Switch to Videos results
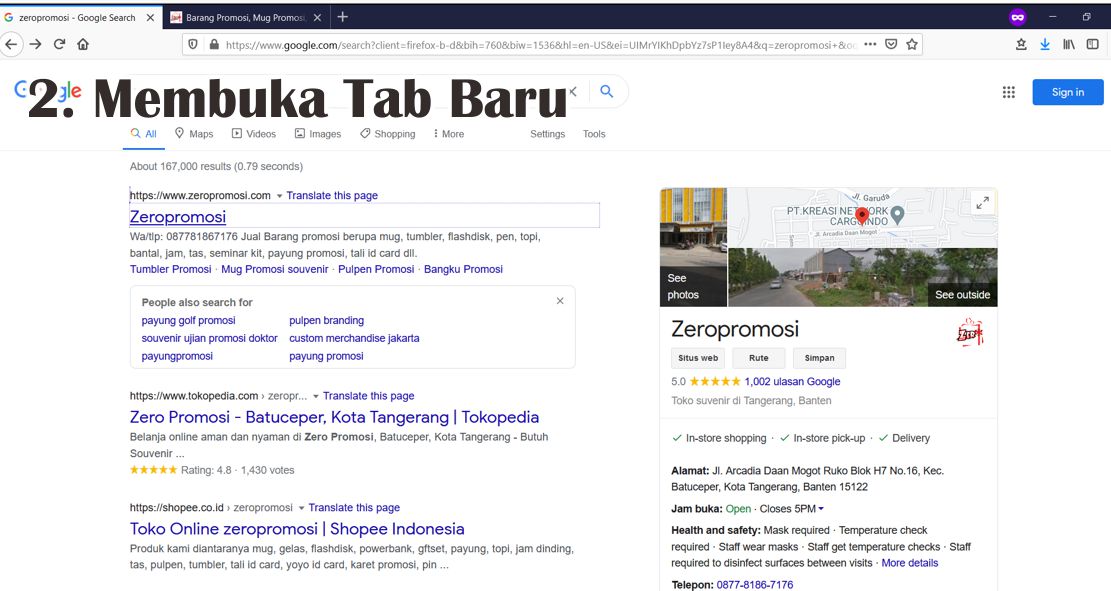Screen dimensions: 1111x591 coord(254,133)
